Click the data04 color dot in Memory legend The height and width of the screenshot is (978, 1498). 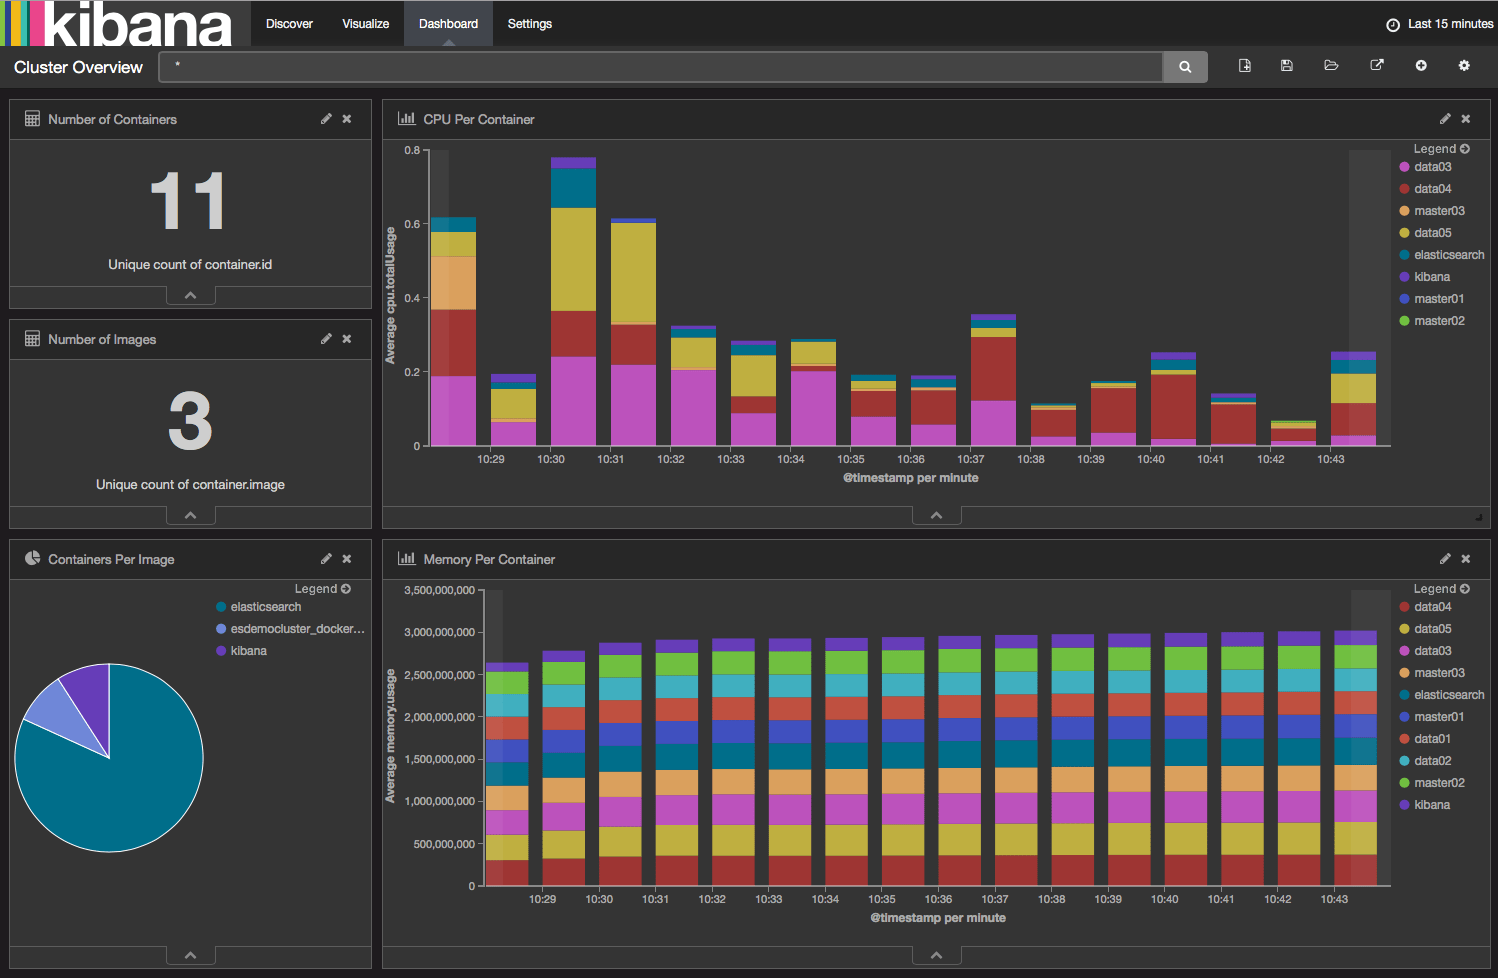coord(1404,606)
